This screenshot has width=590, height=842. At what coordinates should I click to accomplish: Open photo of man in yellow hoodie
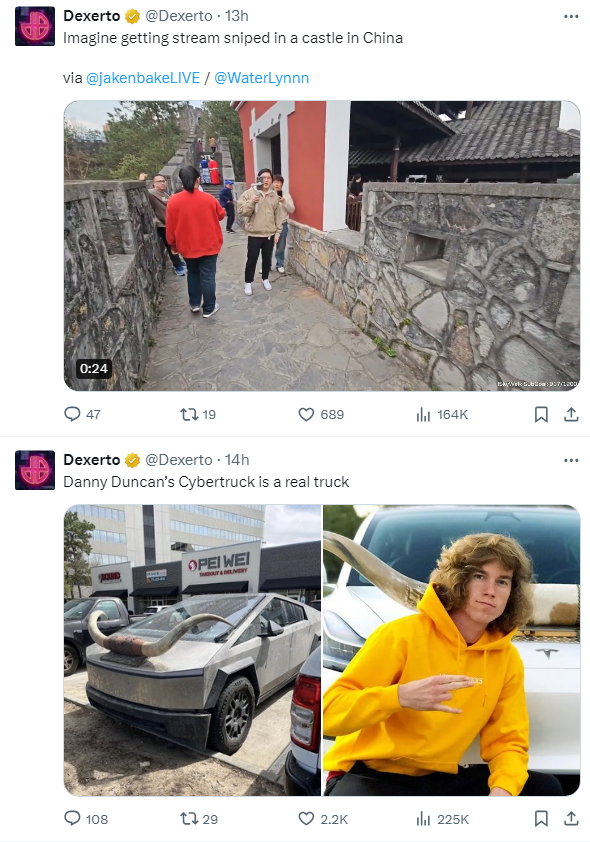coord(451,650)
